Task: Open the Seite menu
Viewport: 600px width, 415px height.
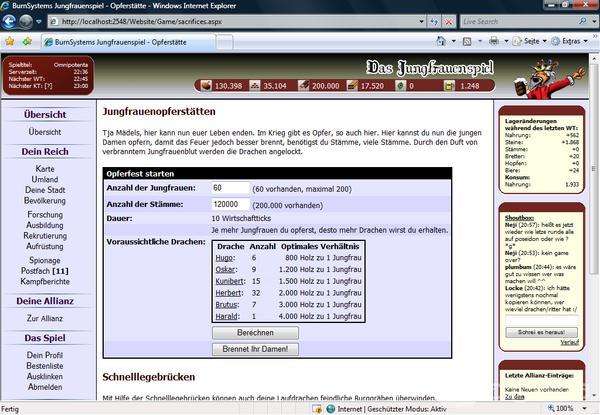Action: coord(530,41)
